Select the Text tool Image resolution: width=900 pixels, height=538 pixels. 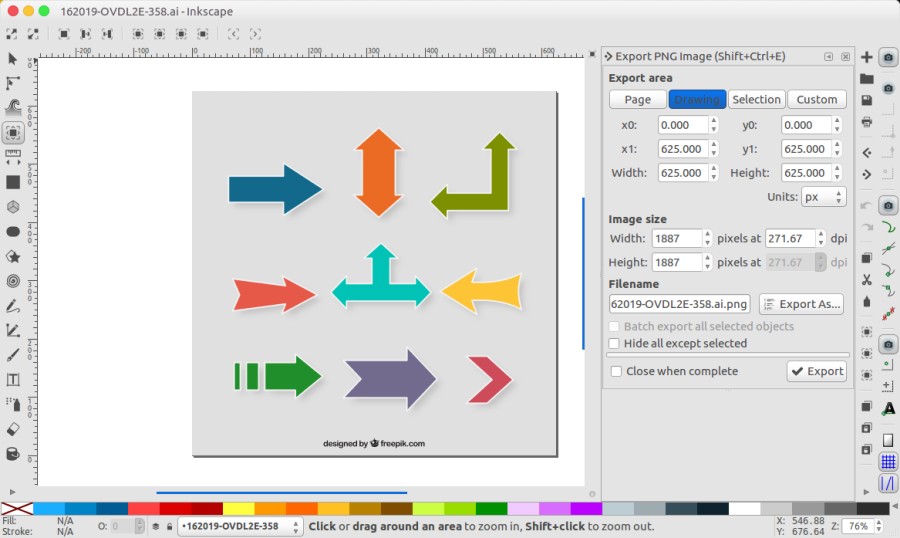[13, 379]
